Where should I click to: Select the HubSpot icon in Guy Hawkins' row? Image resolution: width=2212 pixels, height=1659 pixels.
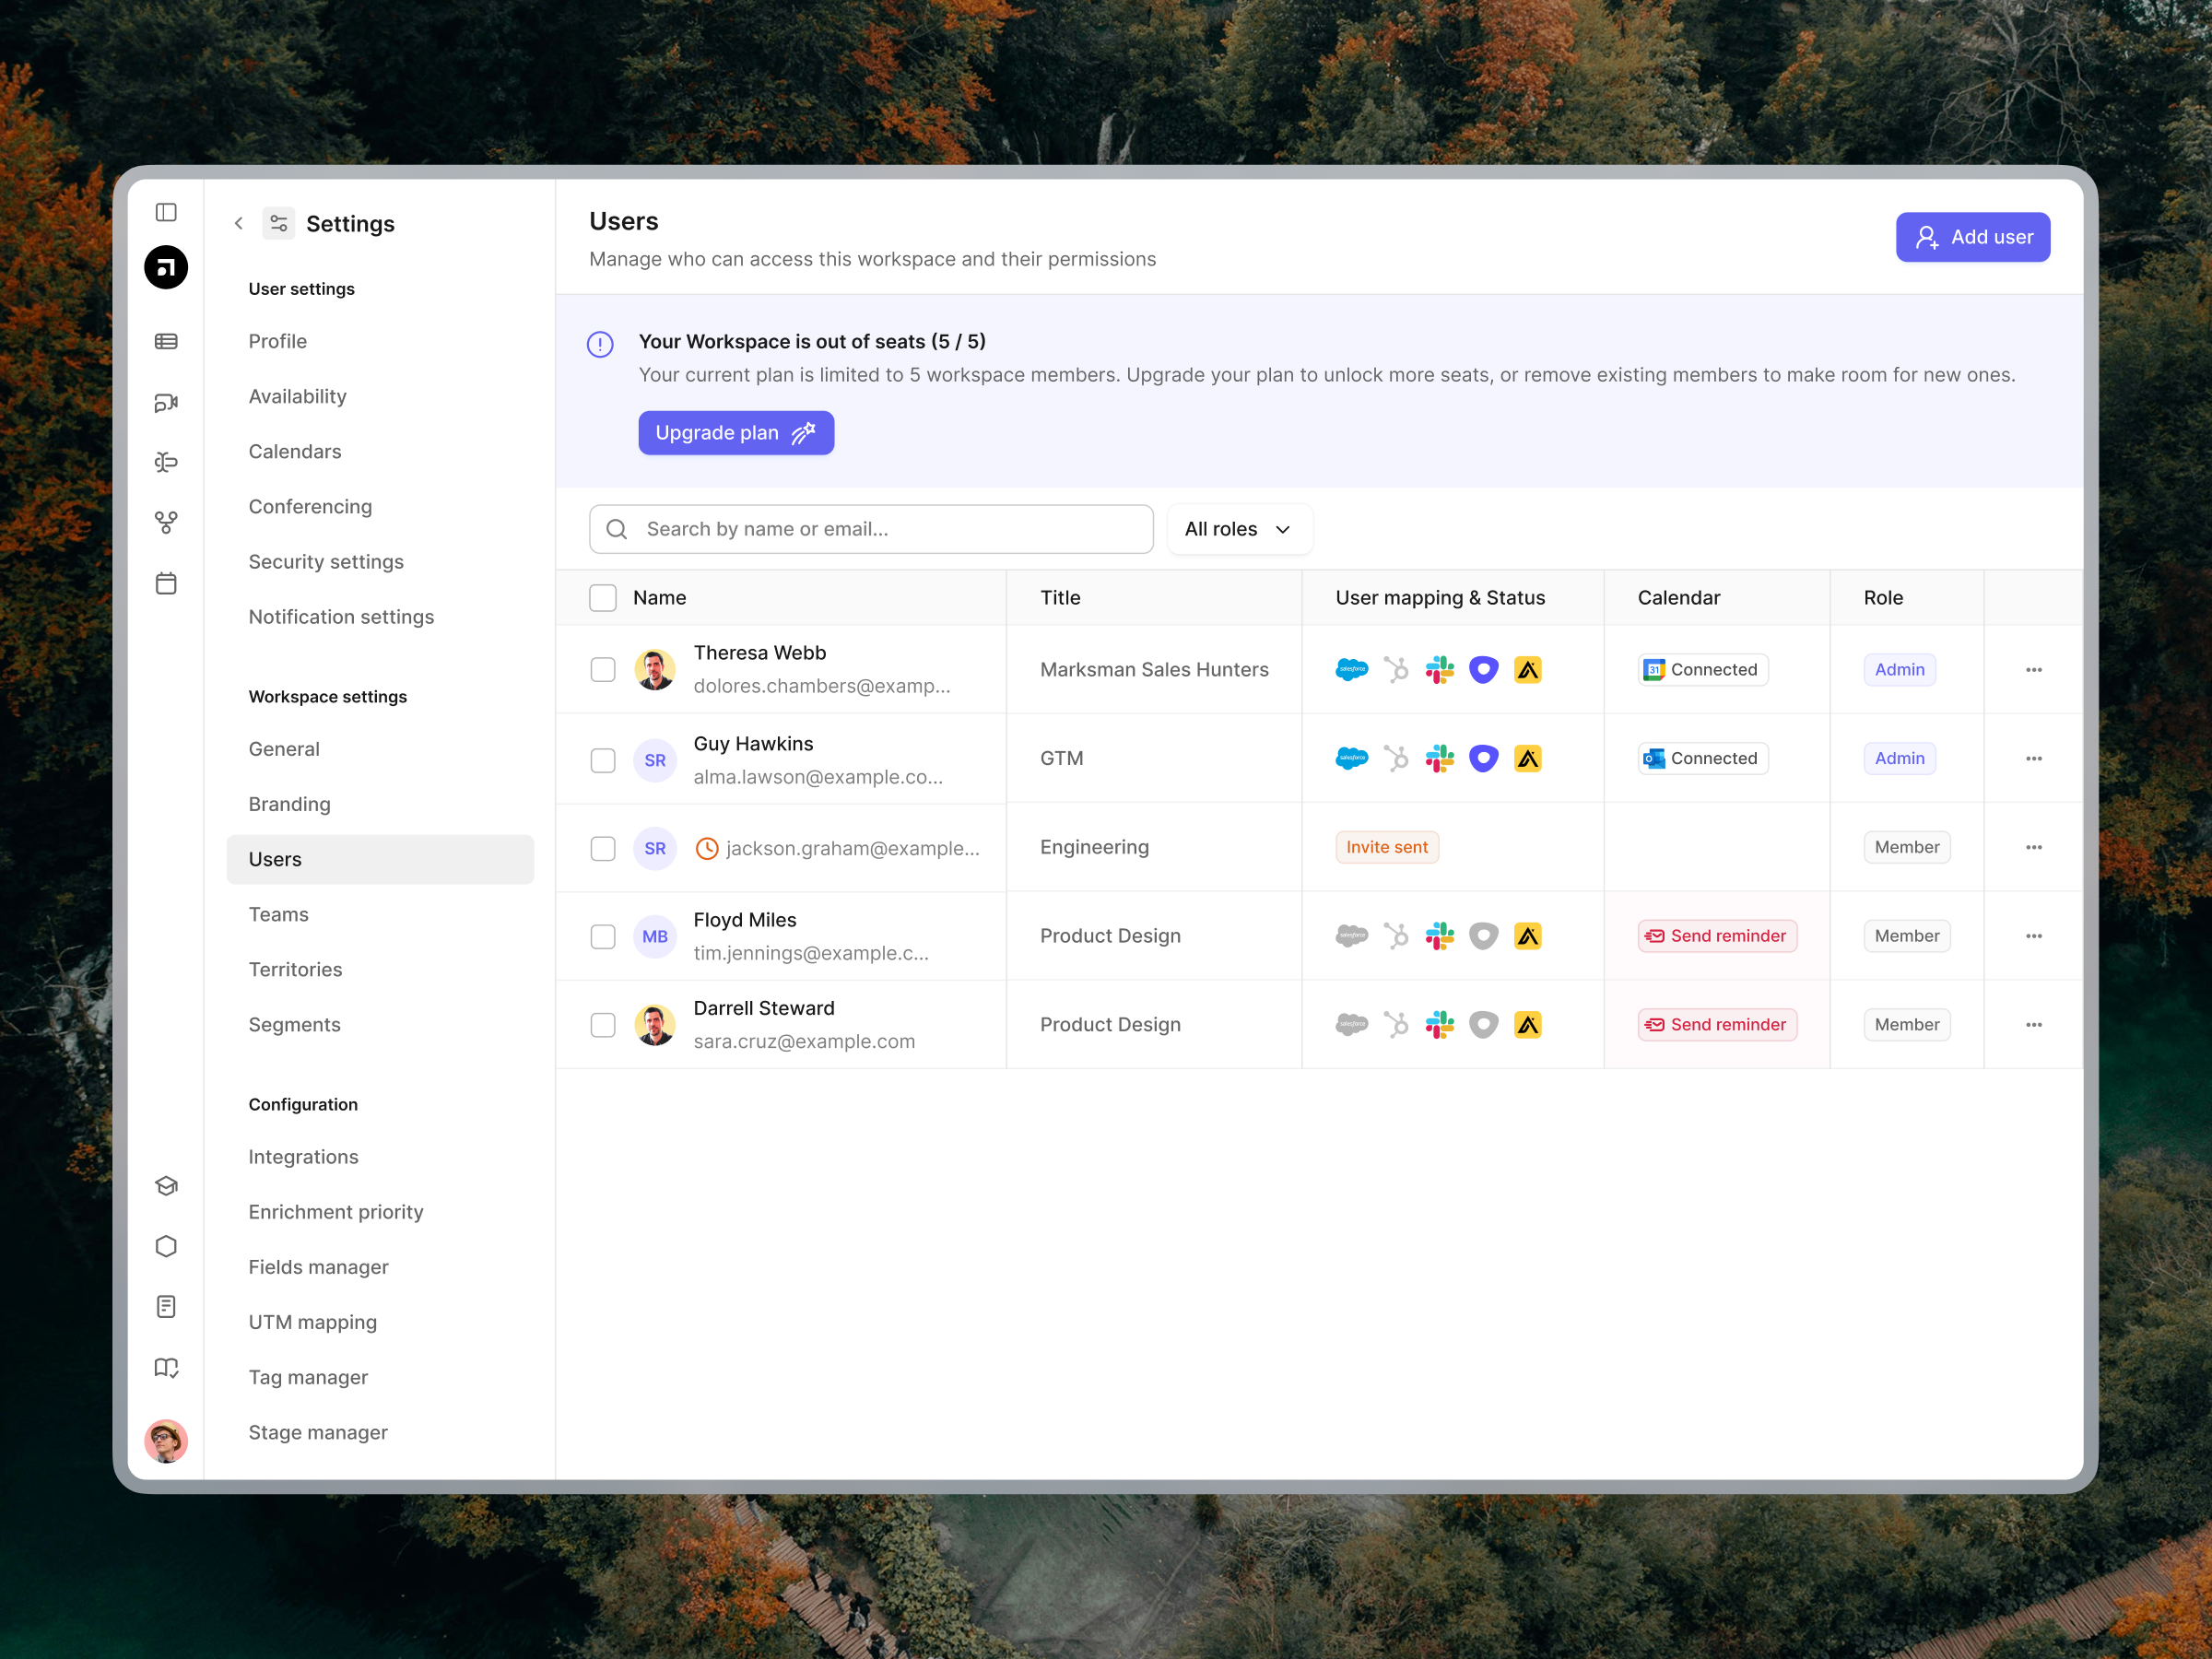click(1396, 758)
